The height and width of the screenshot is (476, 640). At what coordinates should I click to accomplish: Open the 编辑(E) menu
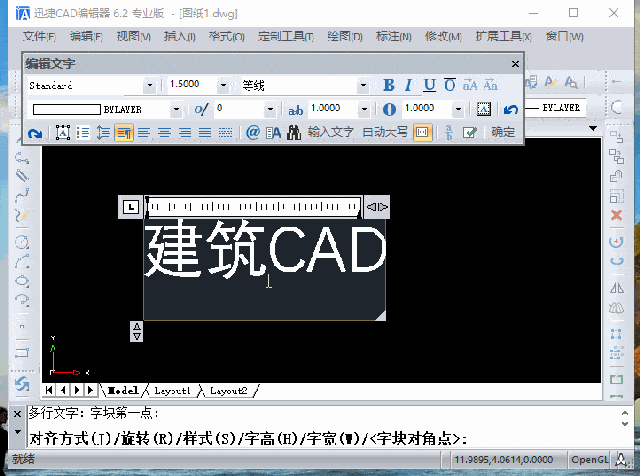86,36
